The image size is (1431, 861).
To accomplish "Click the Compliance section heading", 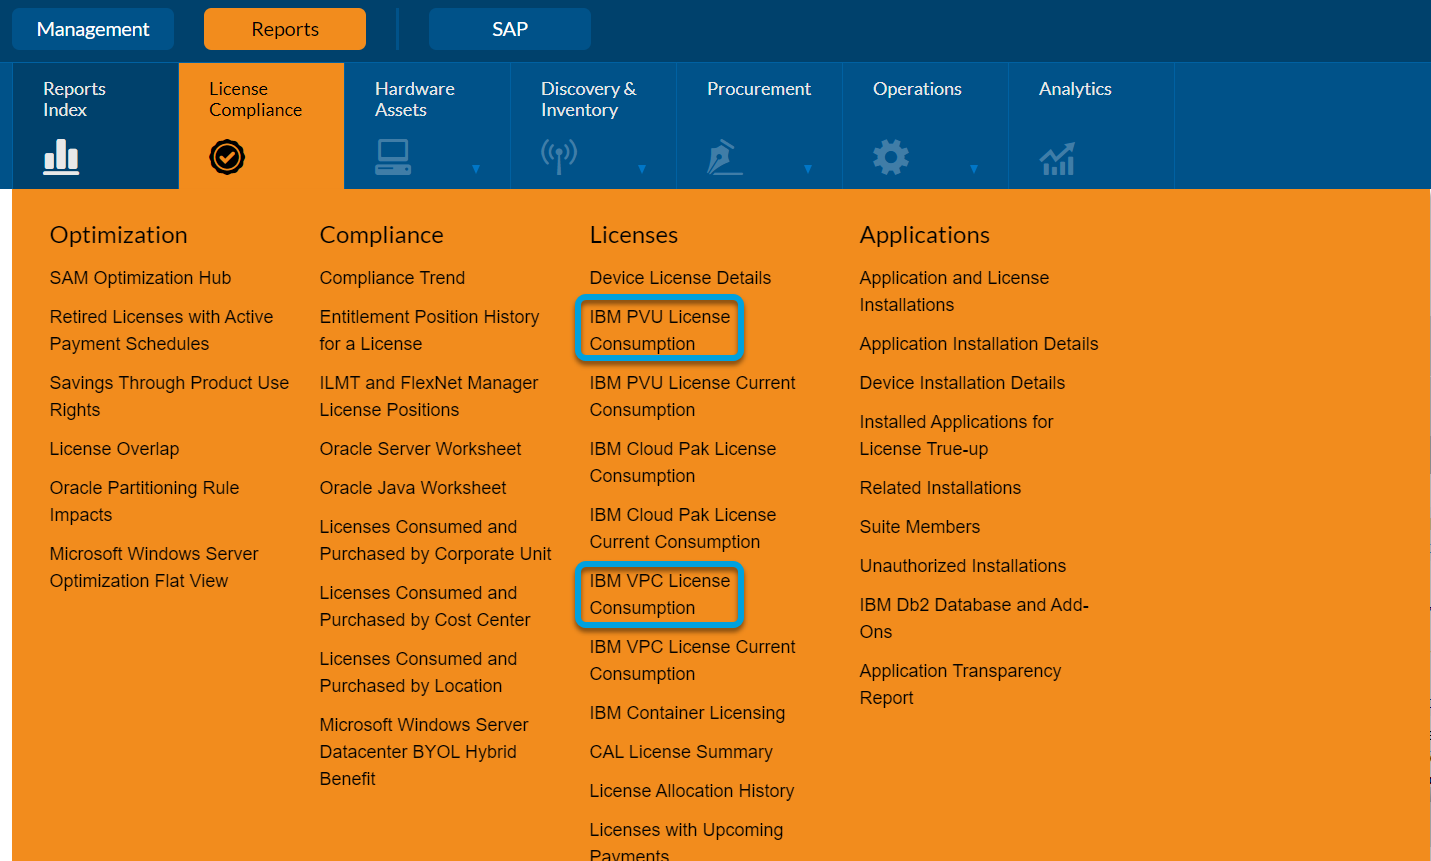I will 381,235.
